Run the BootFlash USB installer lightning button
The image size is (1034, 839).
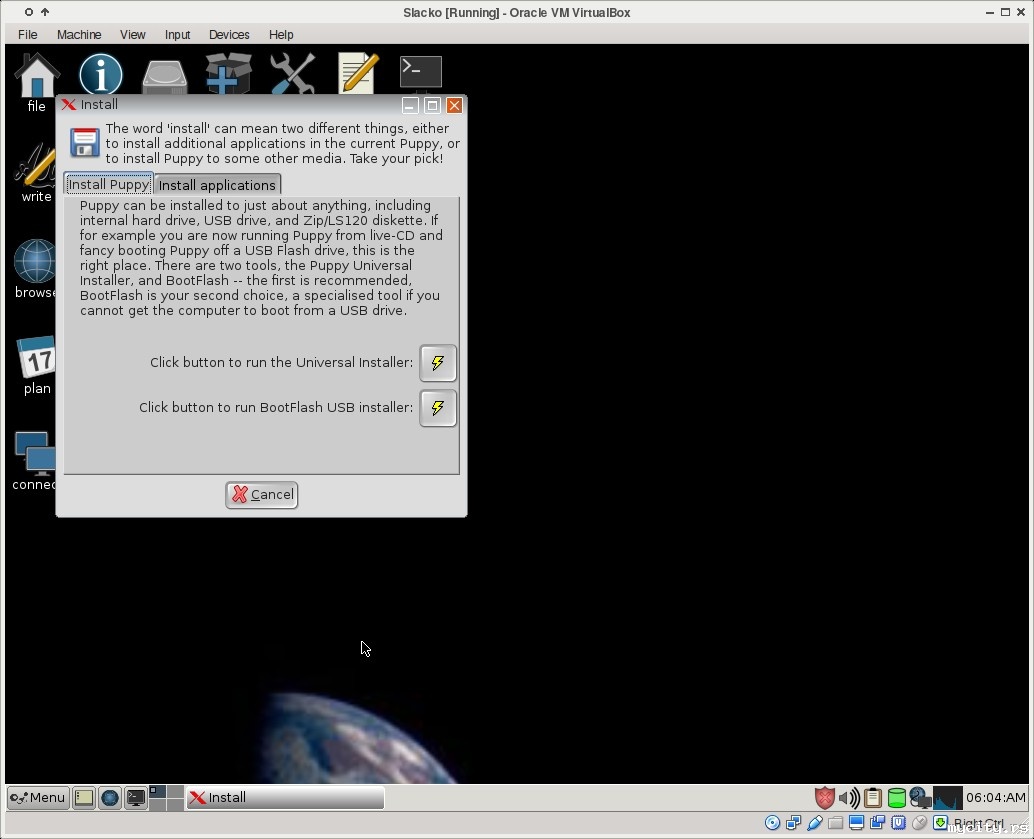tap(438, 408)
